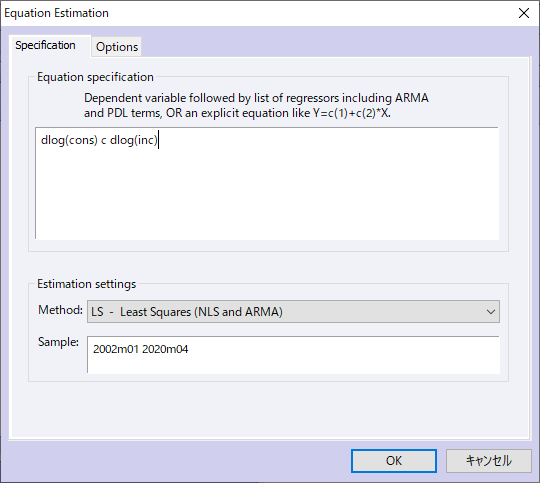Cancel the dialog with キャンセル button
The image size is (540, 483).
click(489, 461)
